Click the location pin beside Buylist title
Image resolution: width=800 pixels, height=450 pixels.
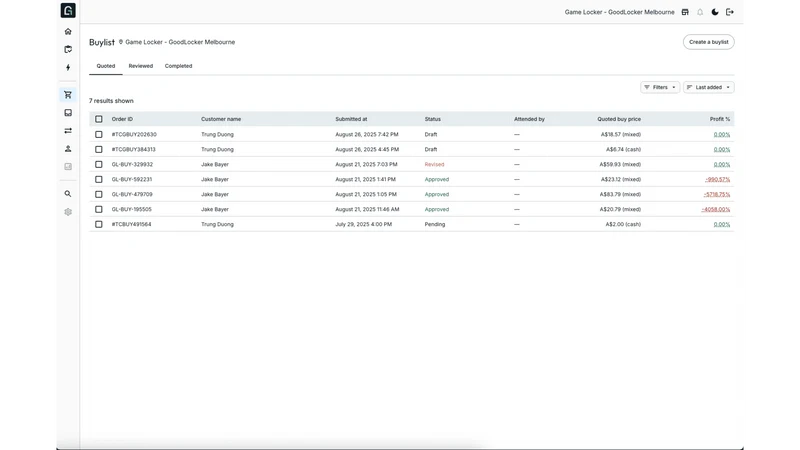[121, 42]
